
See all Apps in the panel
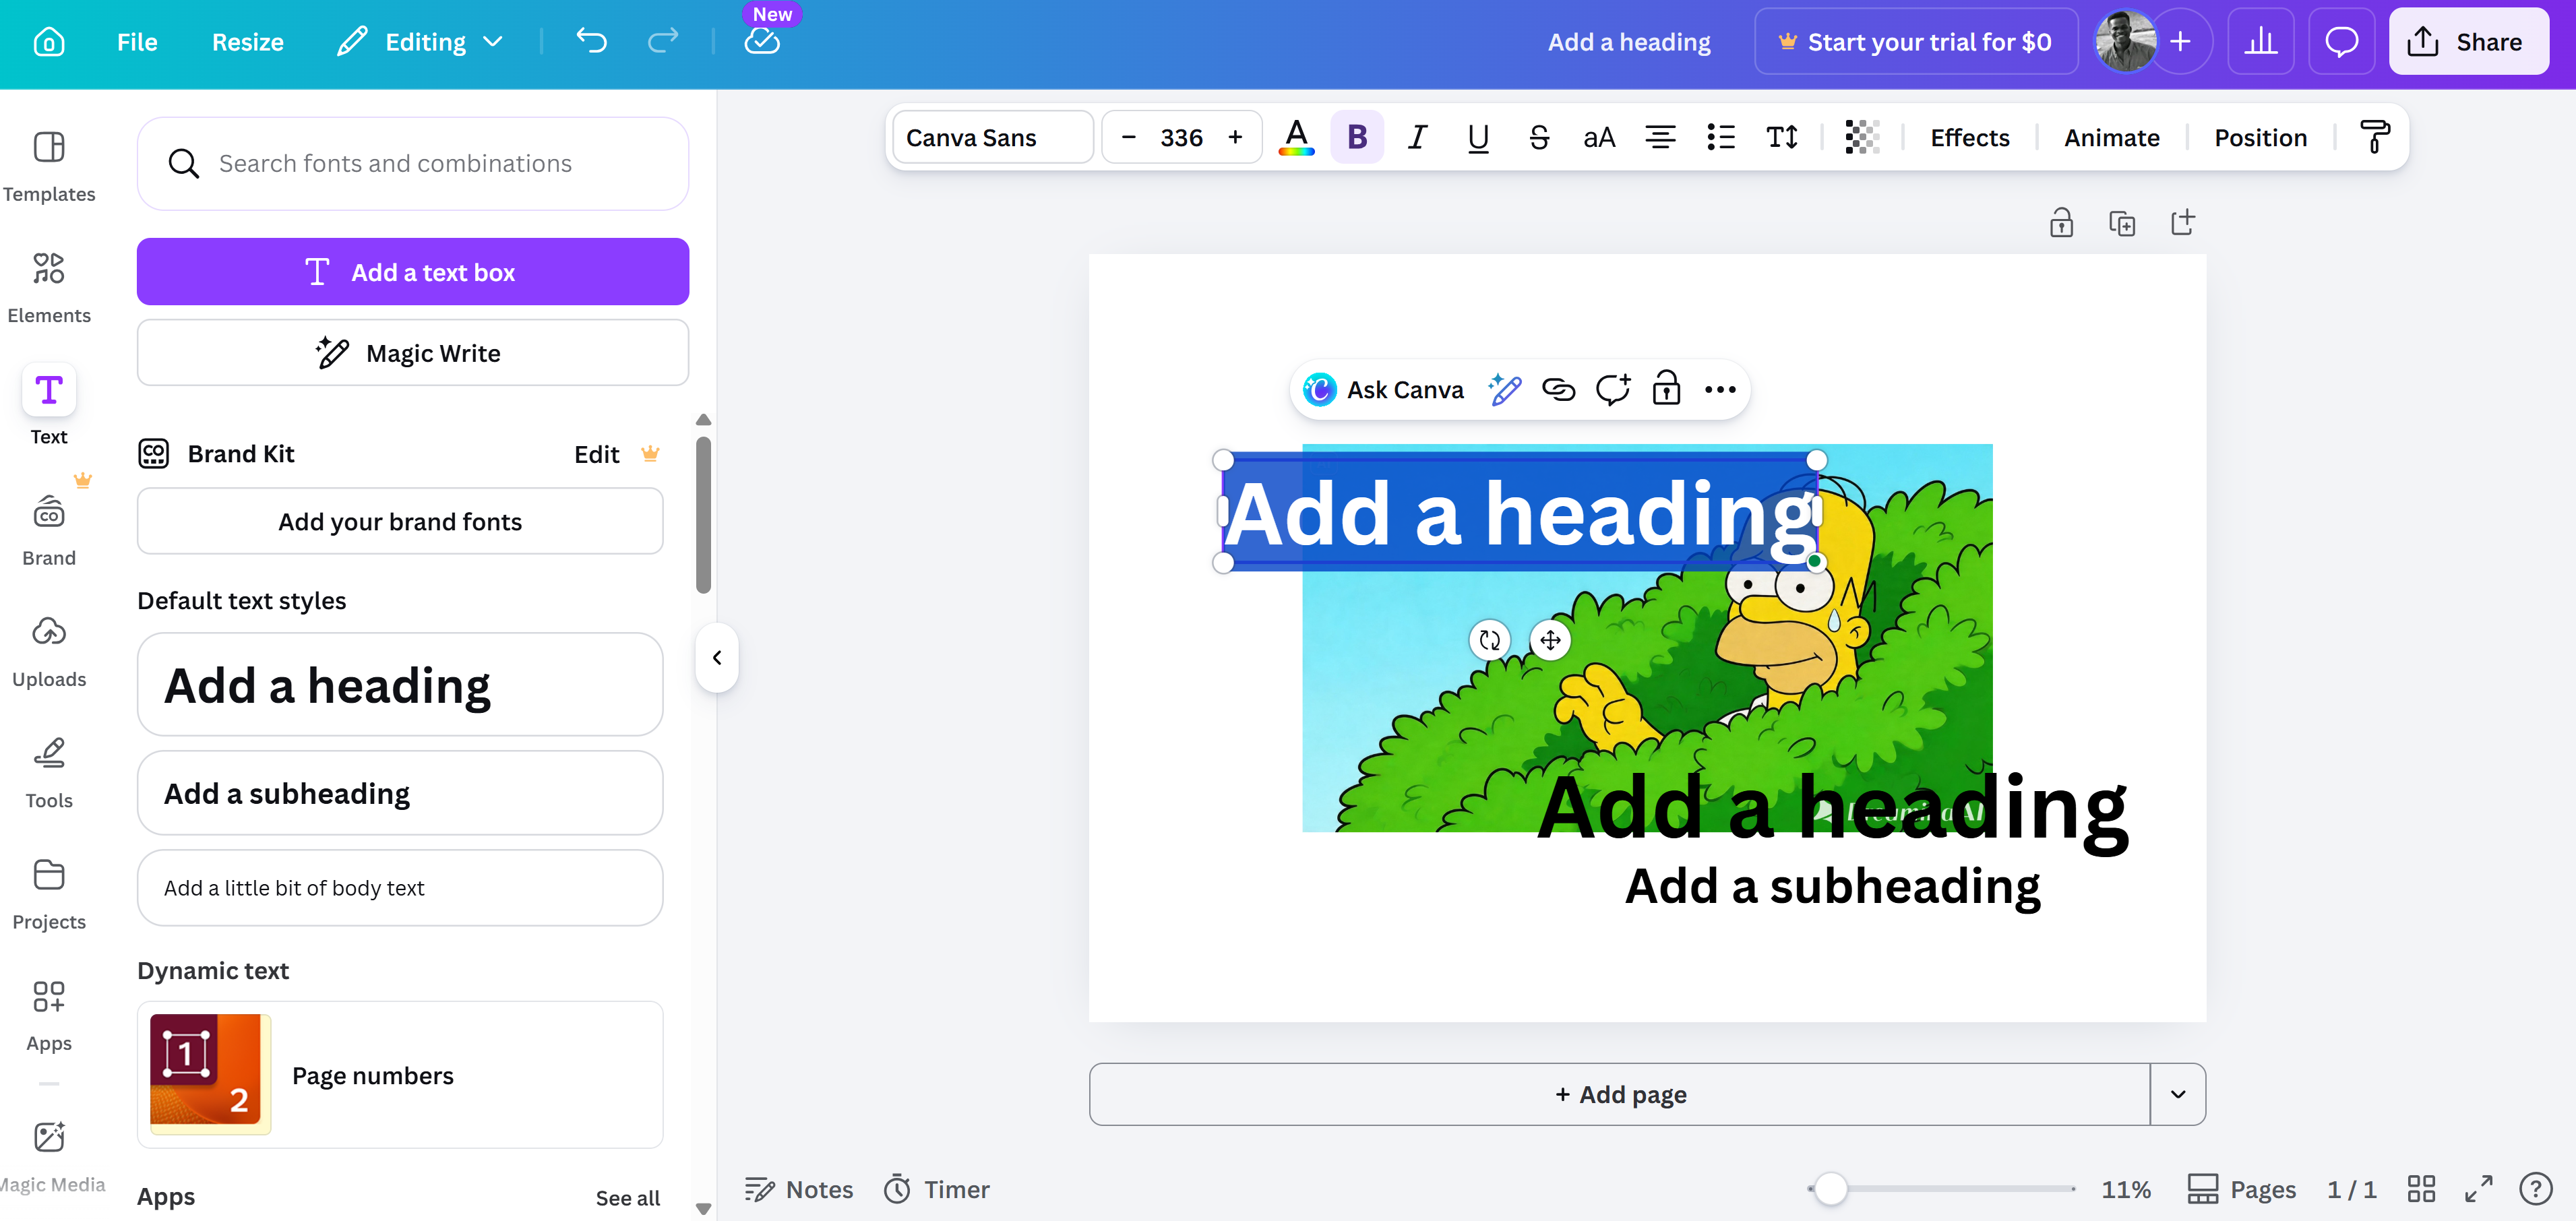627,1197
